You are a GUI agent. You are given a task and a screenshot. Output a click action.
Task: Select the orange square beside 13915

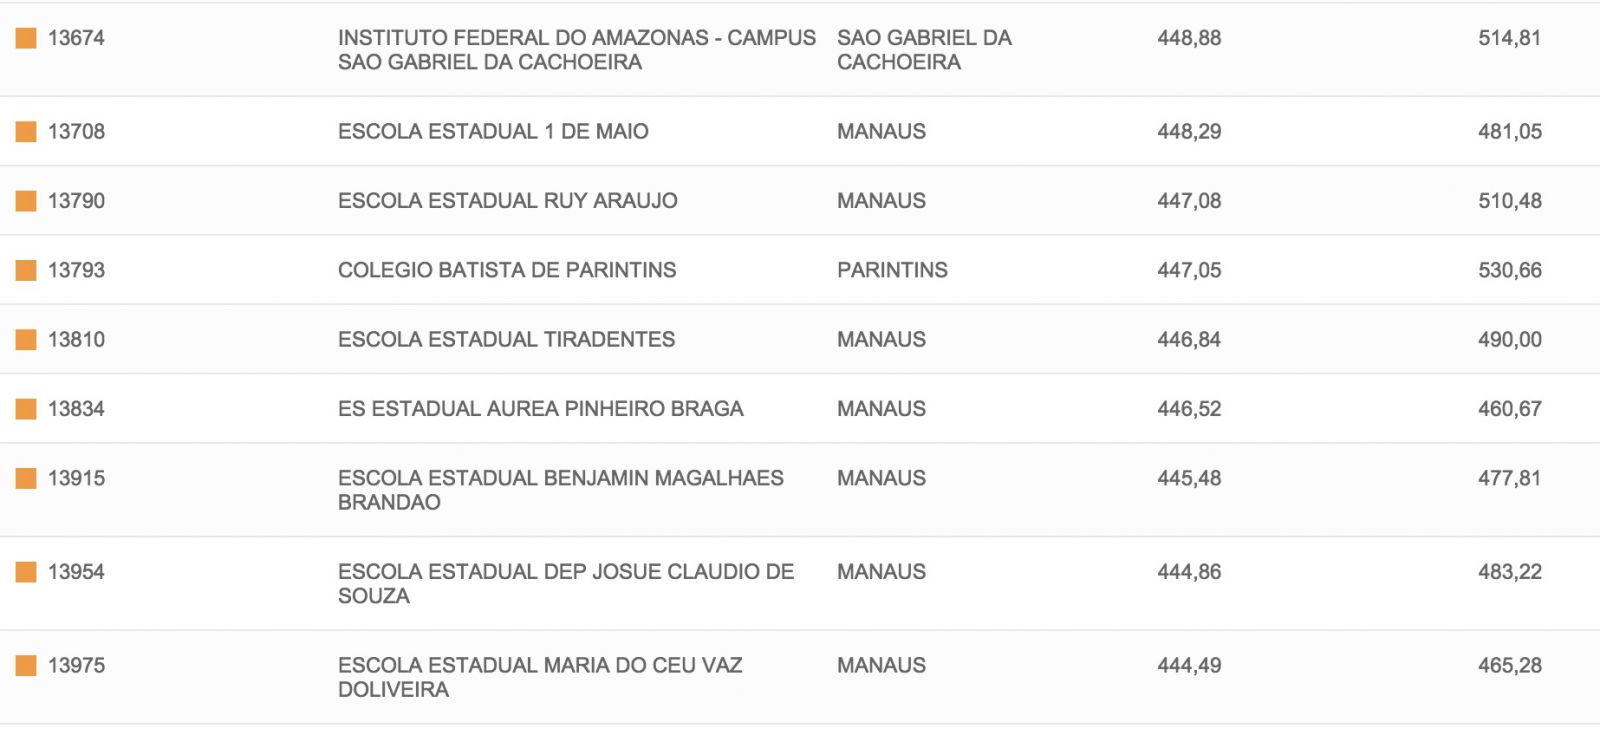[26, 478]
